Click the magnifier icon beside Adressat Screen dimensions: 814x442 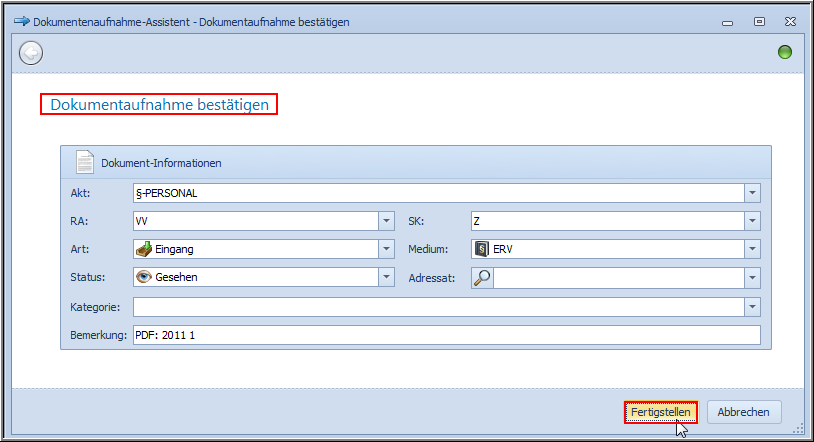tap(481, 278)
